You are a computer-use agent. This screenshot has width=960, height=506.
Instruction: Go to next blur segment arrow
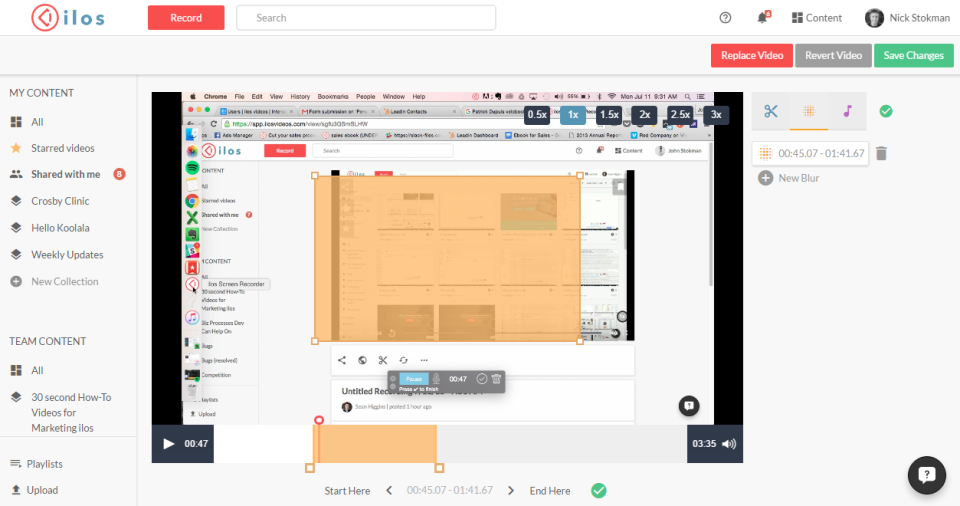click(511, 491)
